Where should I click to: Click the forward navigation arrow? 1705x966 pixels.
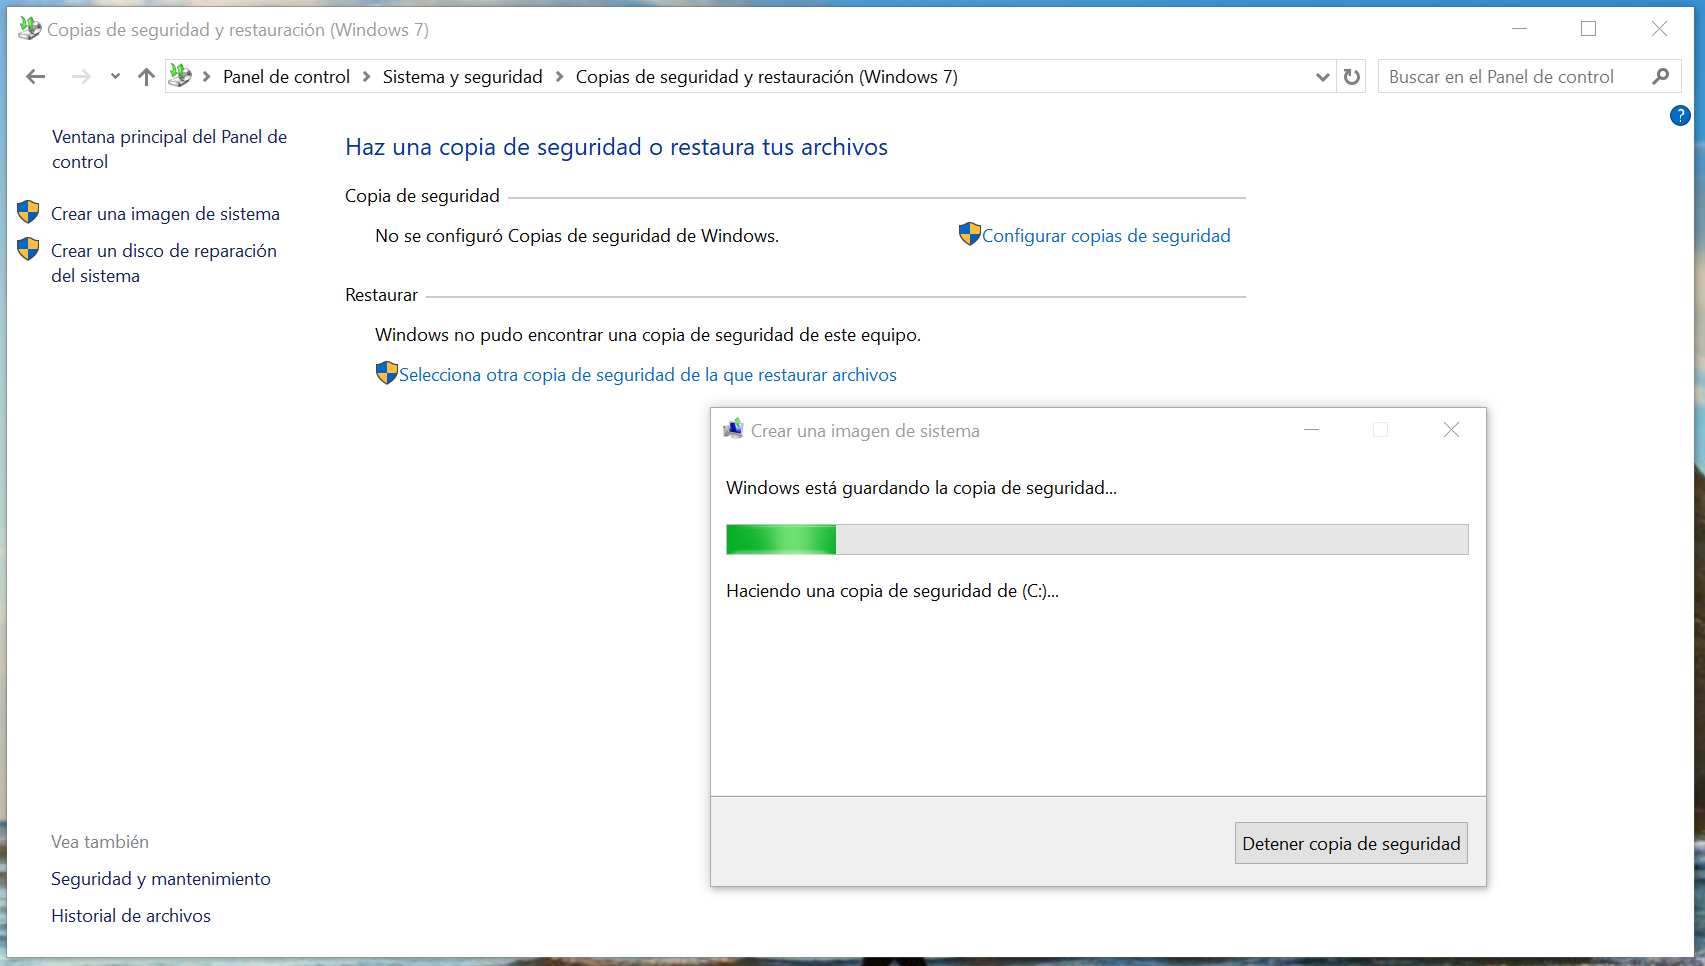[81, 77]
